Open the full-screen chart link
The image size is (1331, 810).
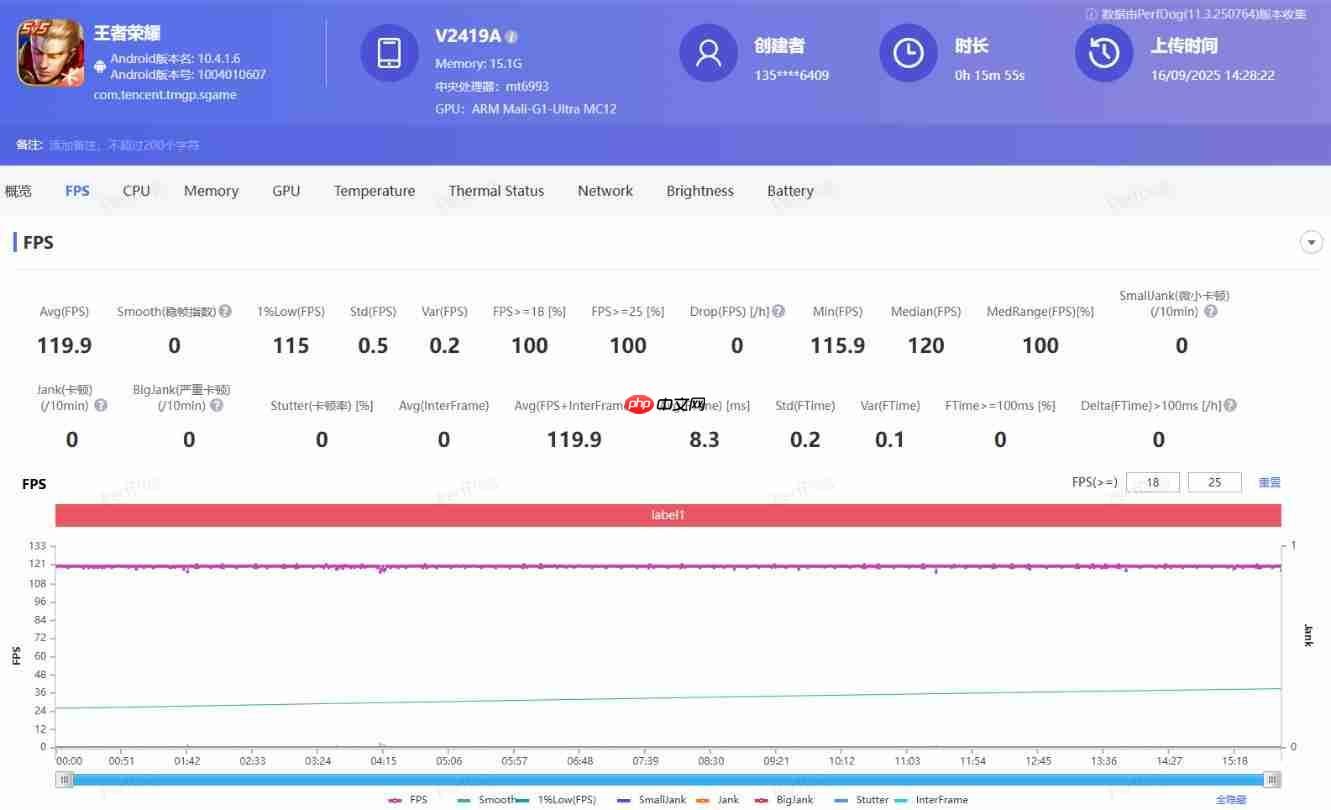pyautogui.click(x=1231, y=799)
